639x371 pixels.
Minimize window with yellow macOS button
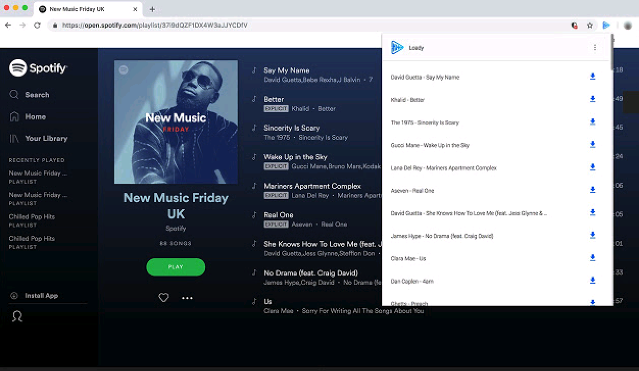15,8
